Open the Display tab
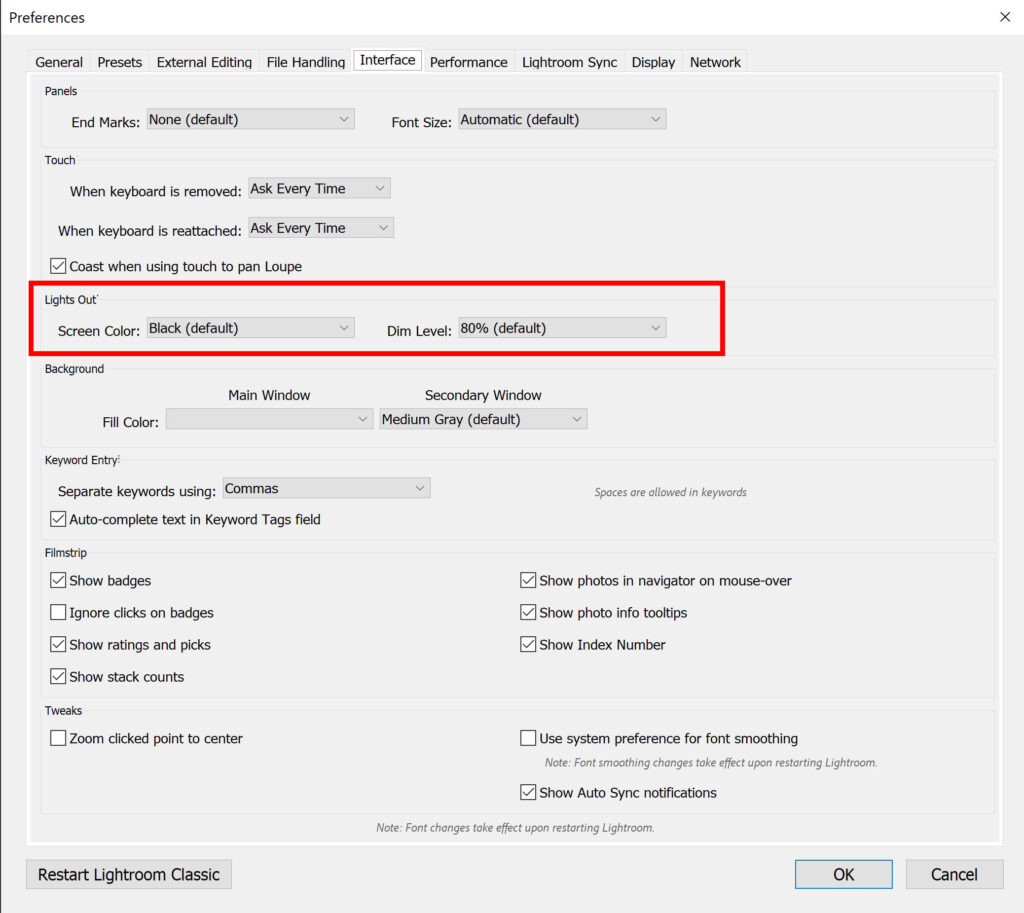Screen dimensions: 1024x913 tap(653, 62)
